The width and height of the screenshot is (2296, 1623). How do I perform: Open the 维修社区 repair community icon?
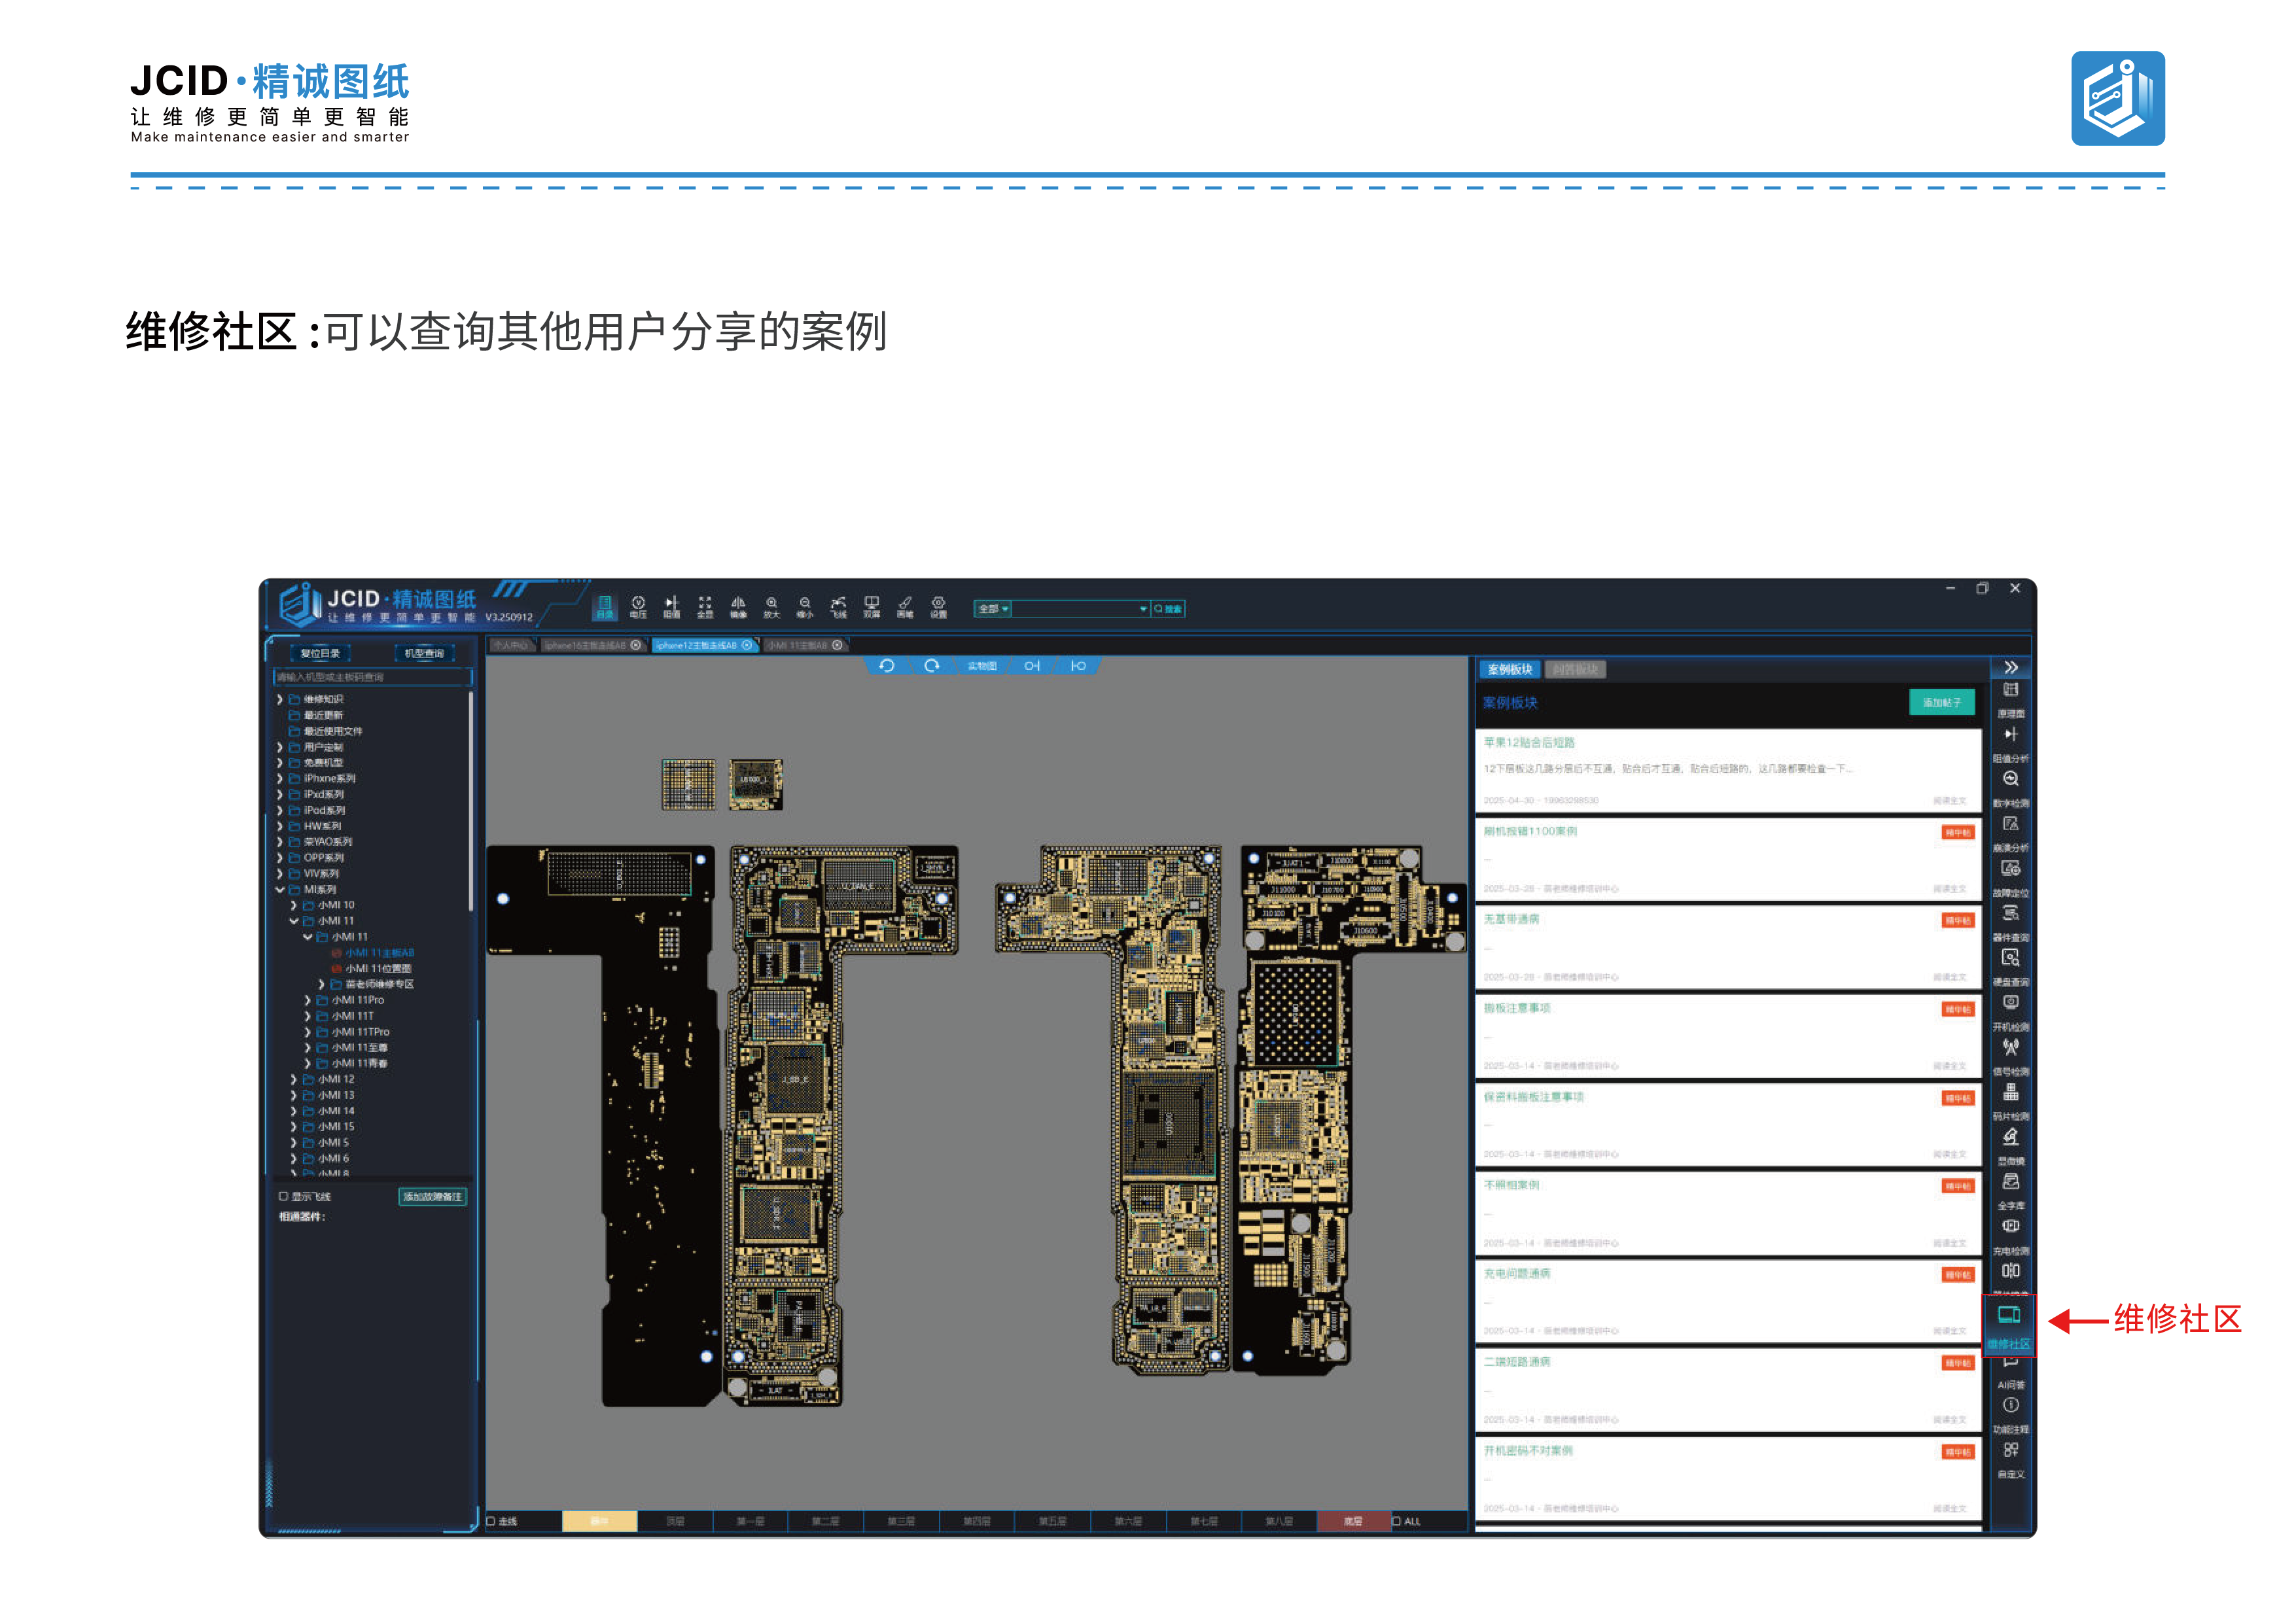point(2009,1326)
